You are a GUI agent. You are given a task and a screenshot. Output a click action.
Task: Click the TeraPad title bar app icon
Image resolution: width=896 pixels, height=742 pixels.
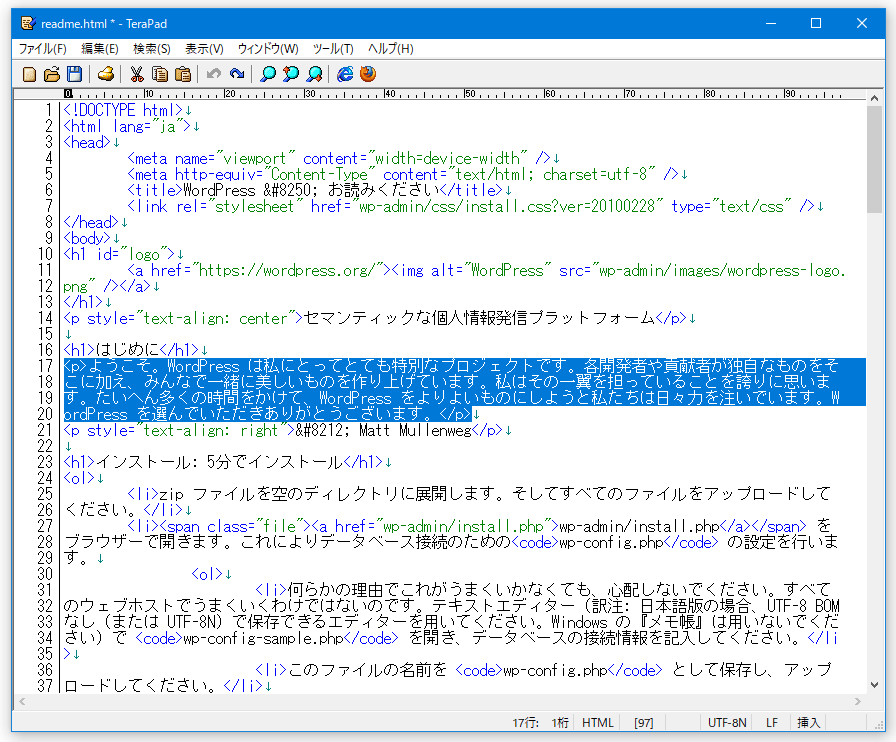pos(28,23)
